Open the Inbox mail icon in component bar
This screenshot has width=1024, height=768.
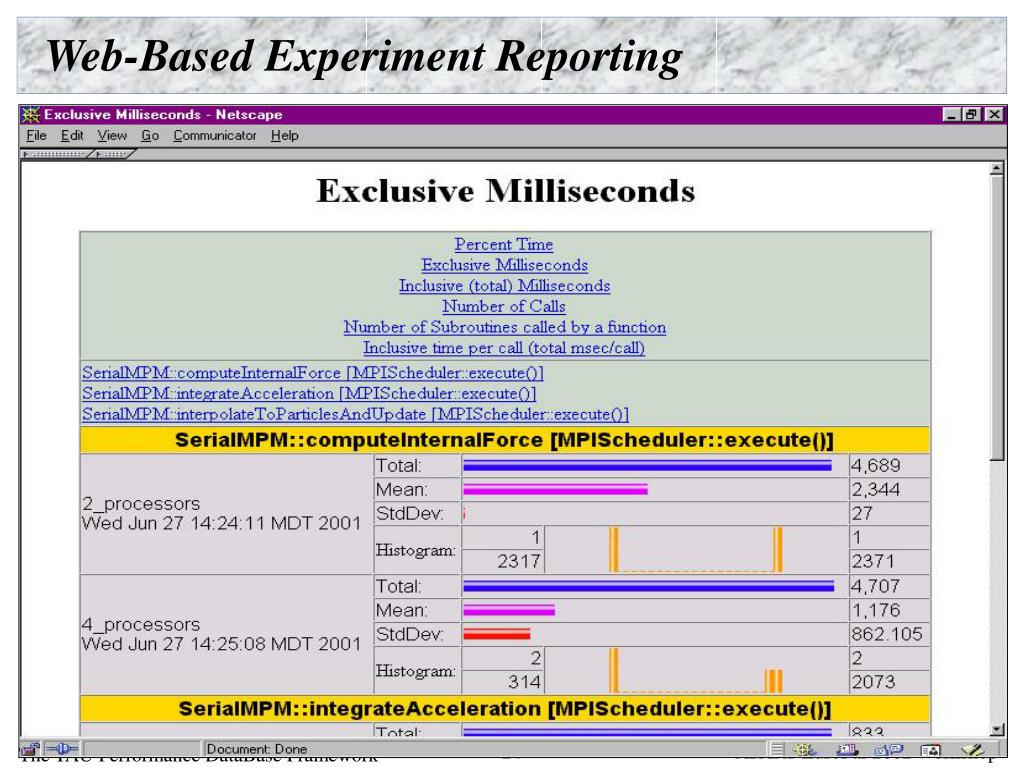[x=847, y=749]
